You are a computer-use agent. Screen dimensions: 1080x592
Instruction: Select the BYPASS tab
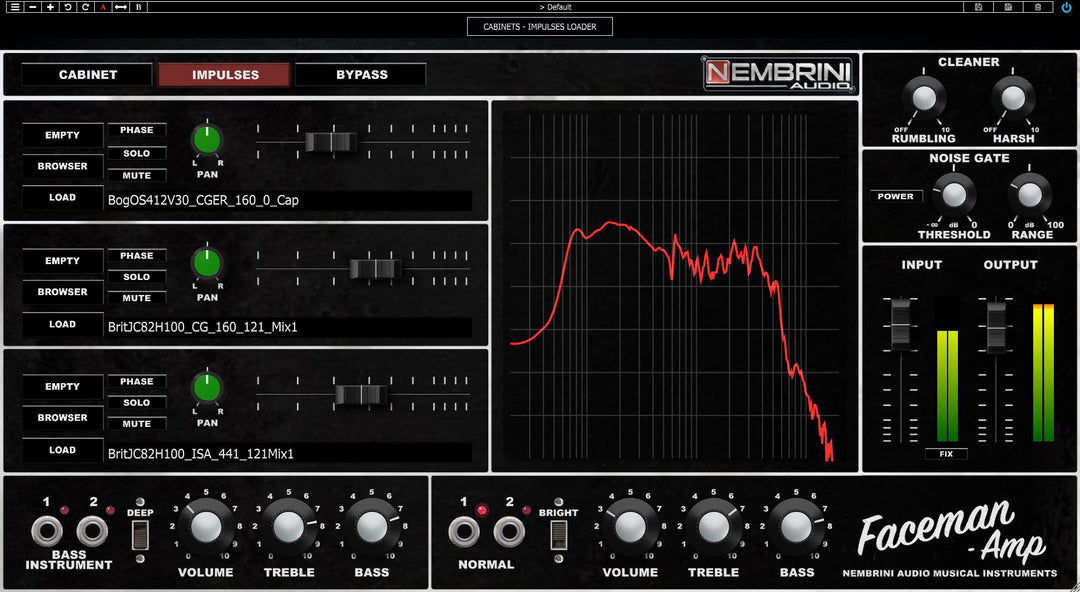point(362,74)
